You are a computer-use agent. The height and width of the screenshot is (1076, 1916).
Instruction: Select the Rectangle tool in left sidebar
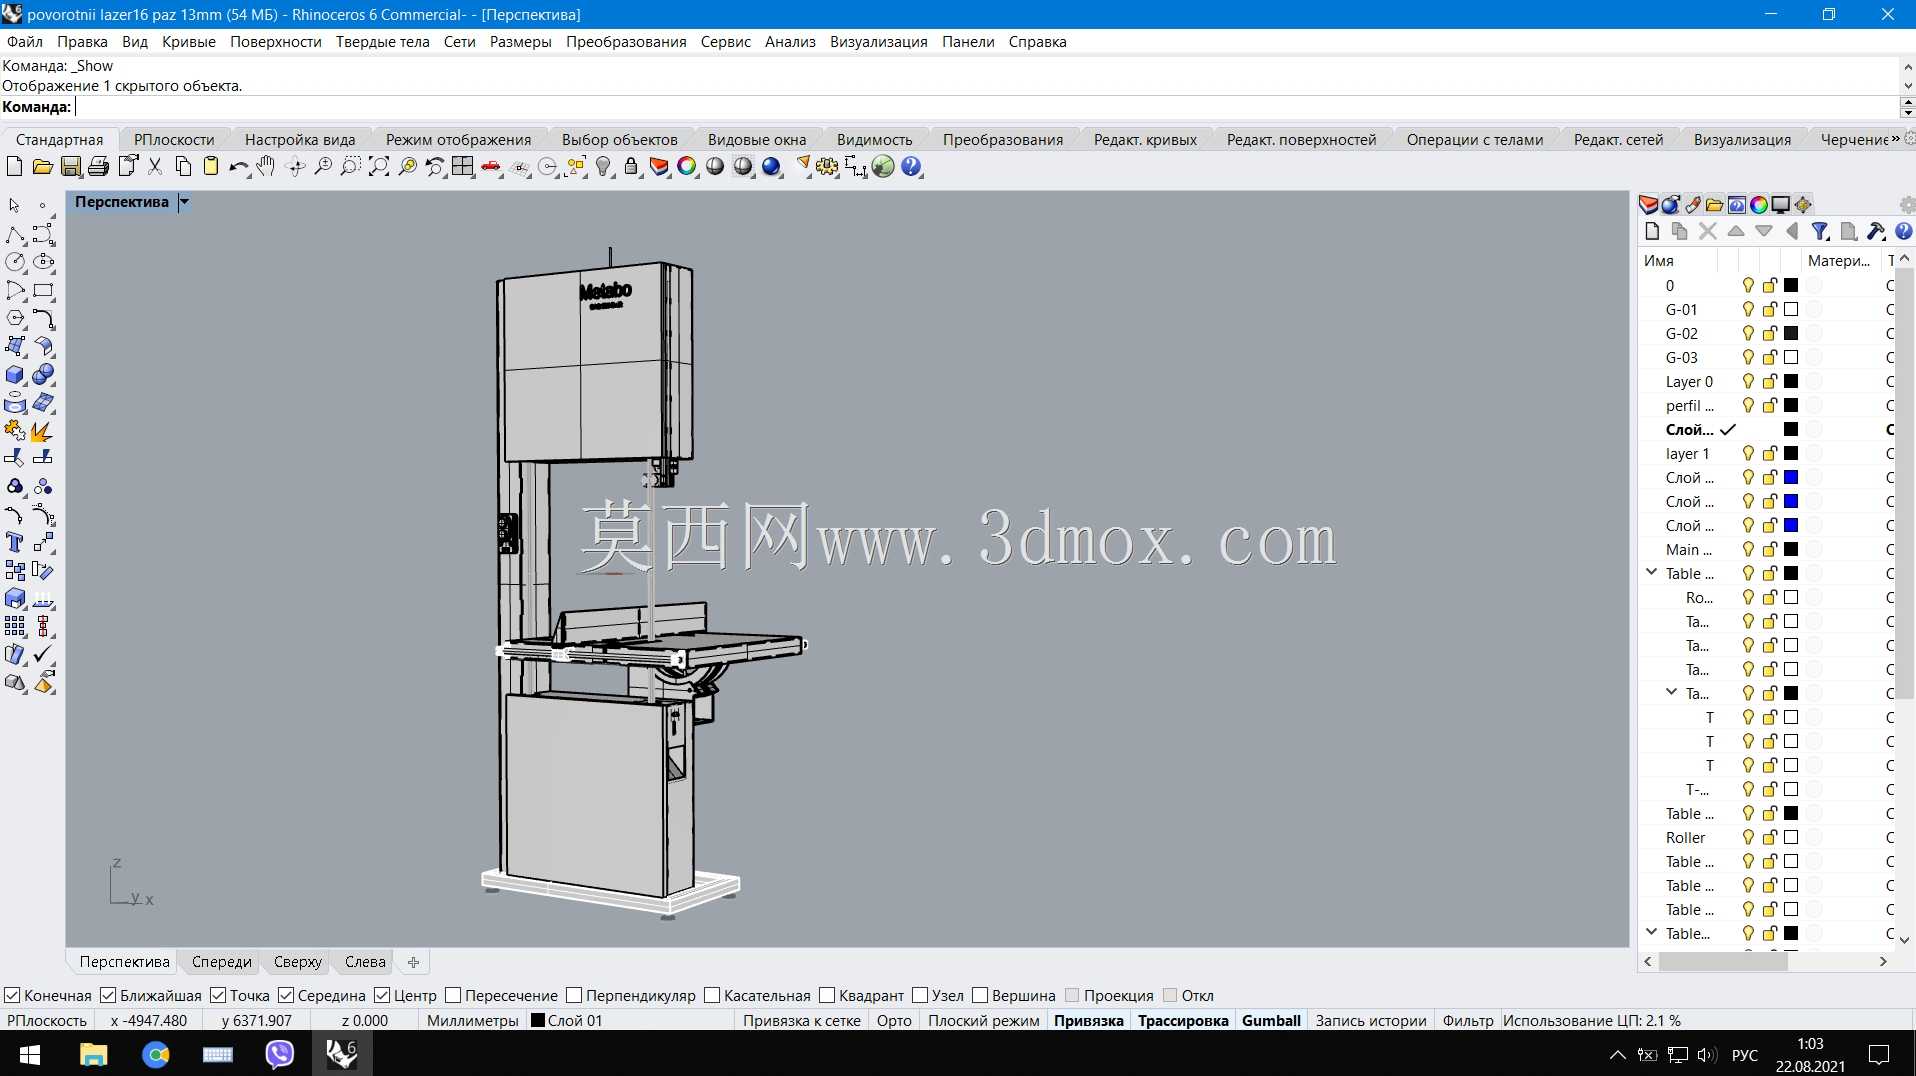[x=43, y=290]
